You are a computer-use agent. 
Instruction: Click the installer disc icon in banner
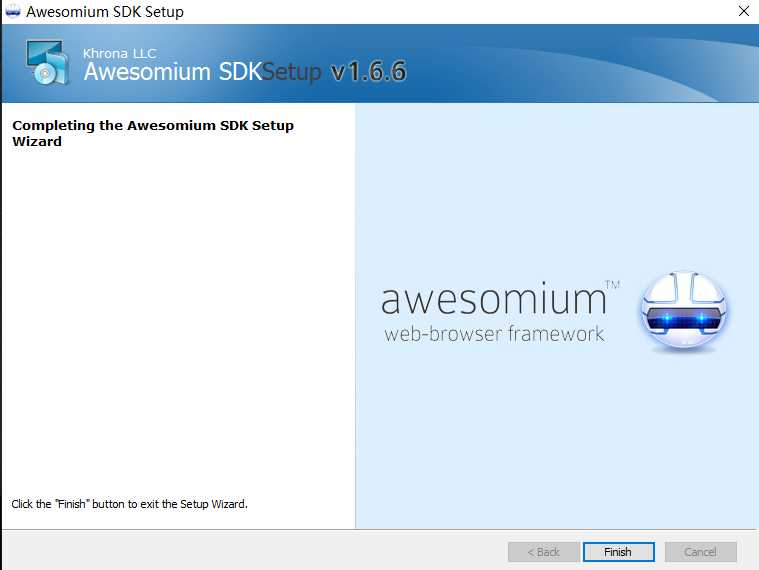point(47,62)
